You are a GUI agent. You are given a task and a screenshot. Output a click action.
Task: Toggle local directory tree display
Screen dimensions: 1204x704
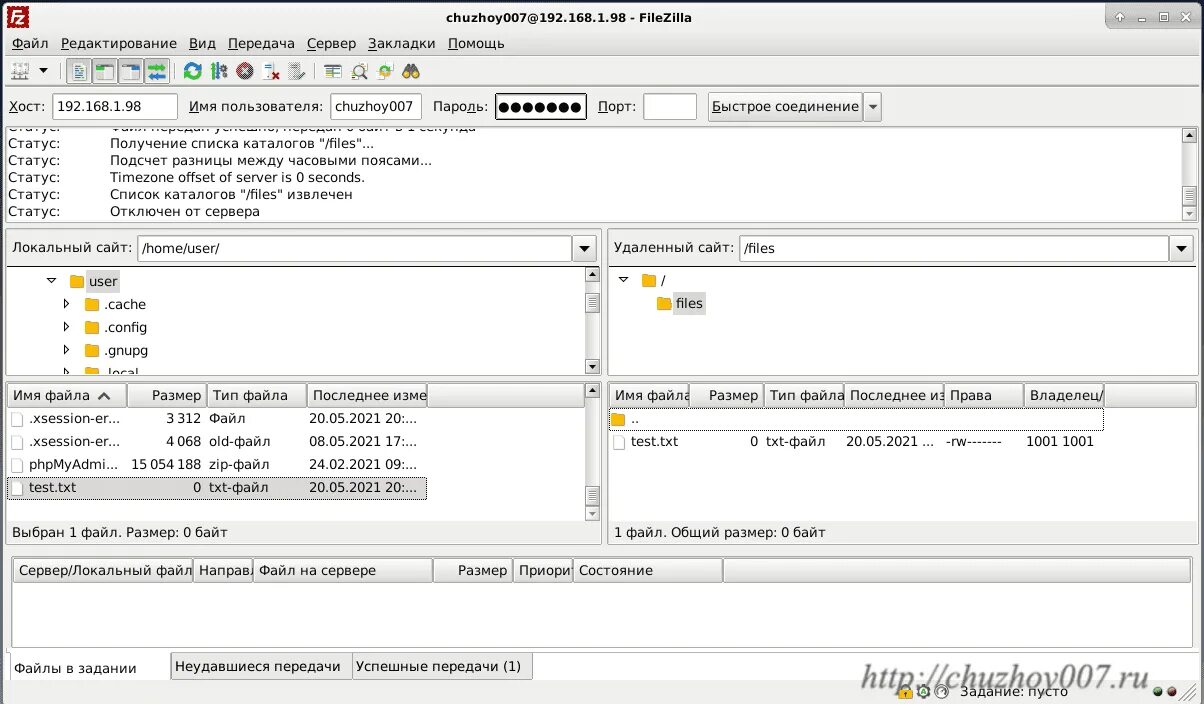point(105,71)
